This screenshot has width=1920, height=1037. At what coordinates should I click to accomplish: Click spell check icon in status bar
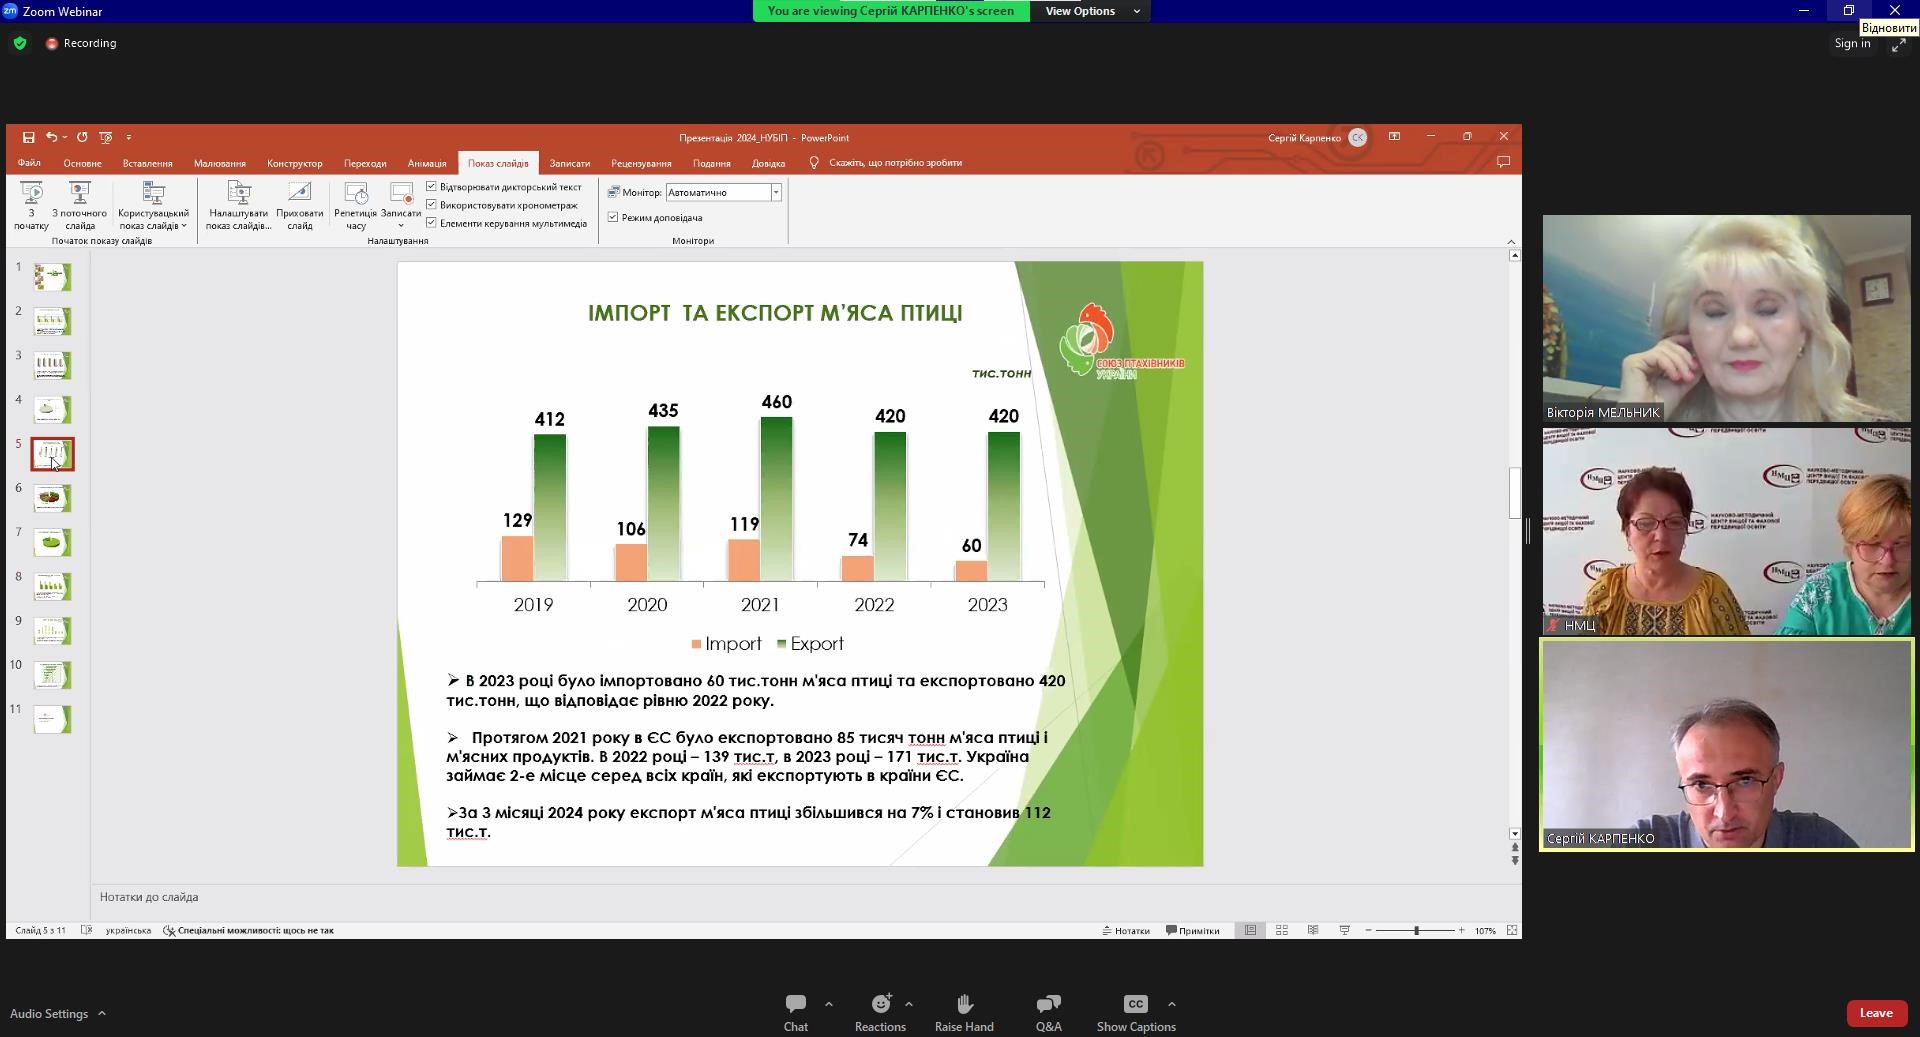(x=86, y=930)
